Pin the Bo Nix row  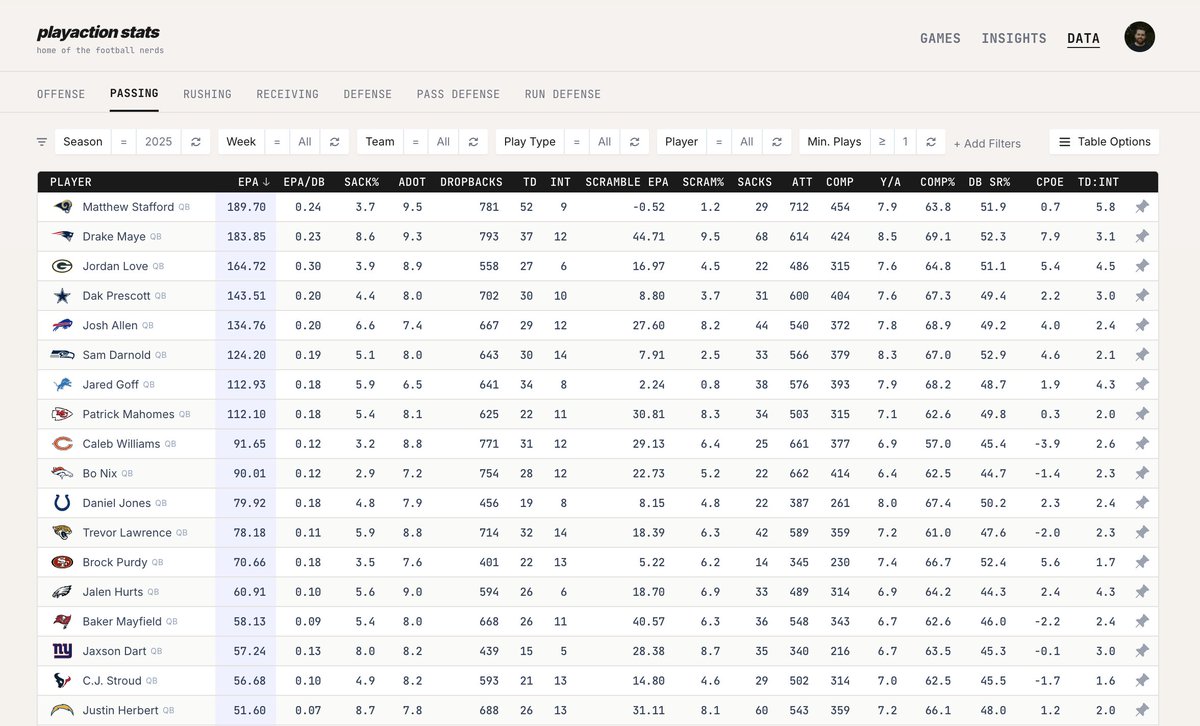click(x=1142, y=473)
